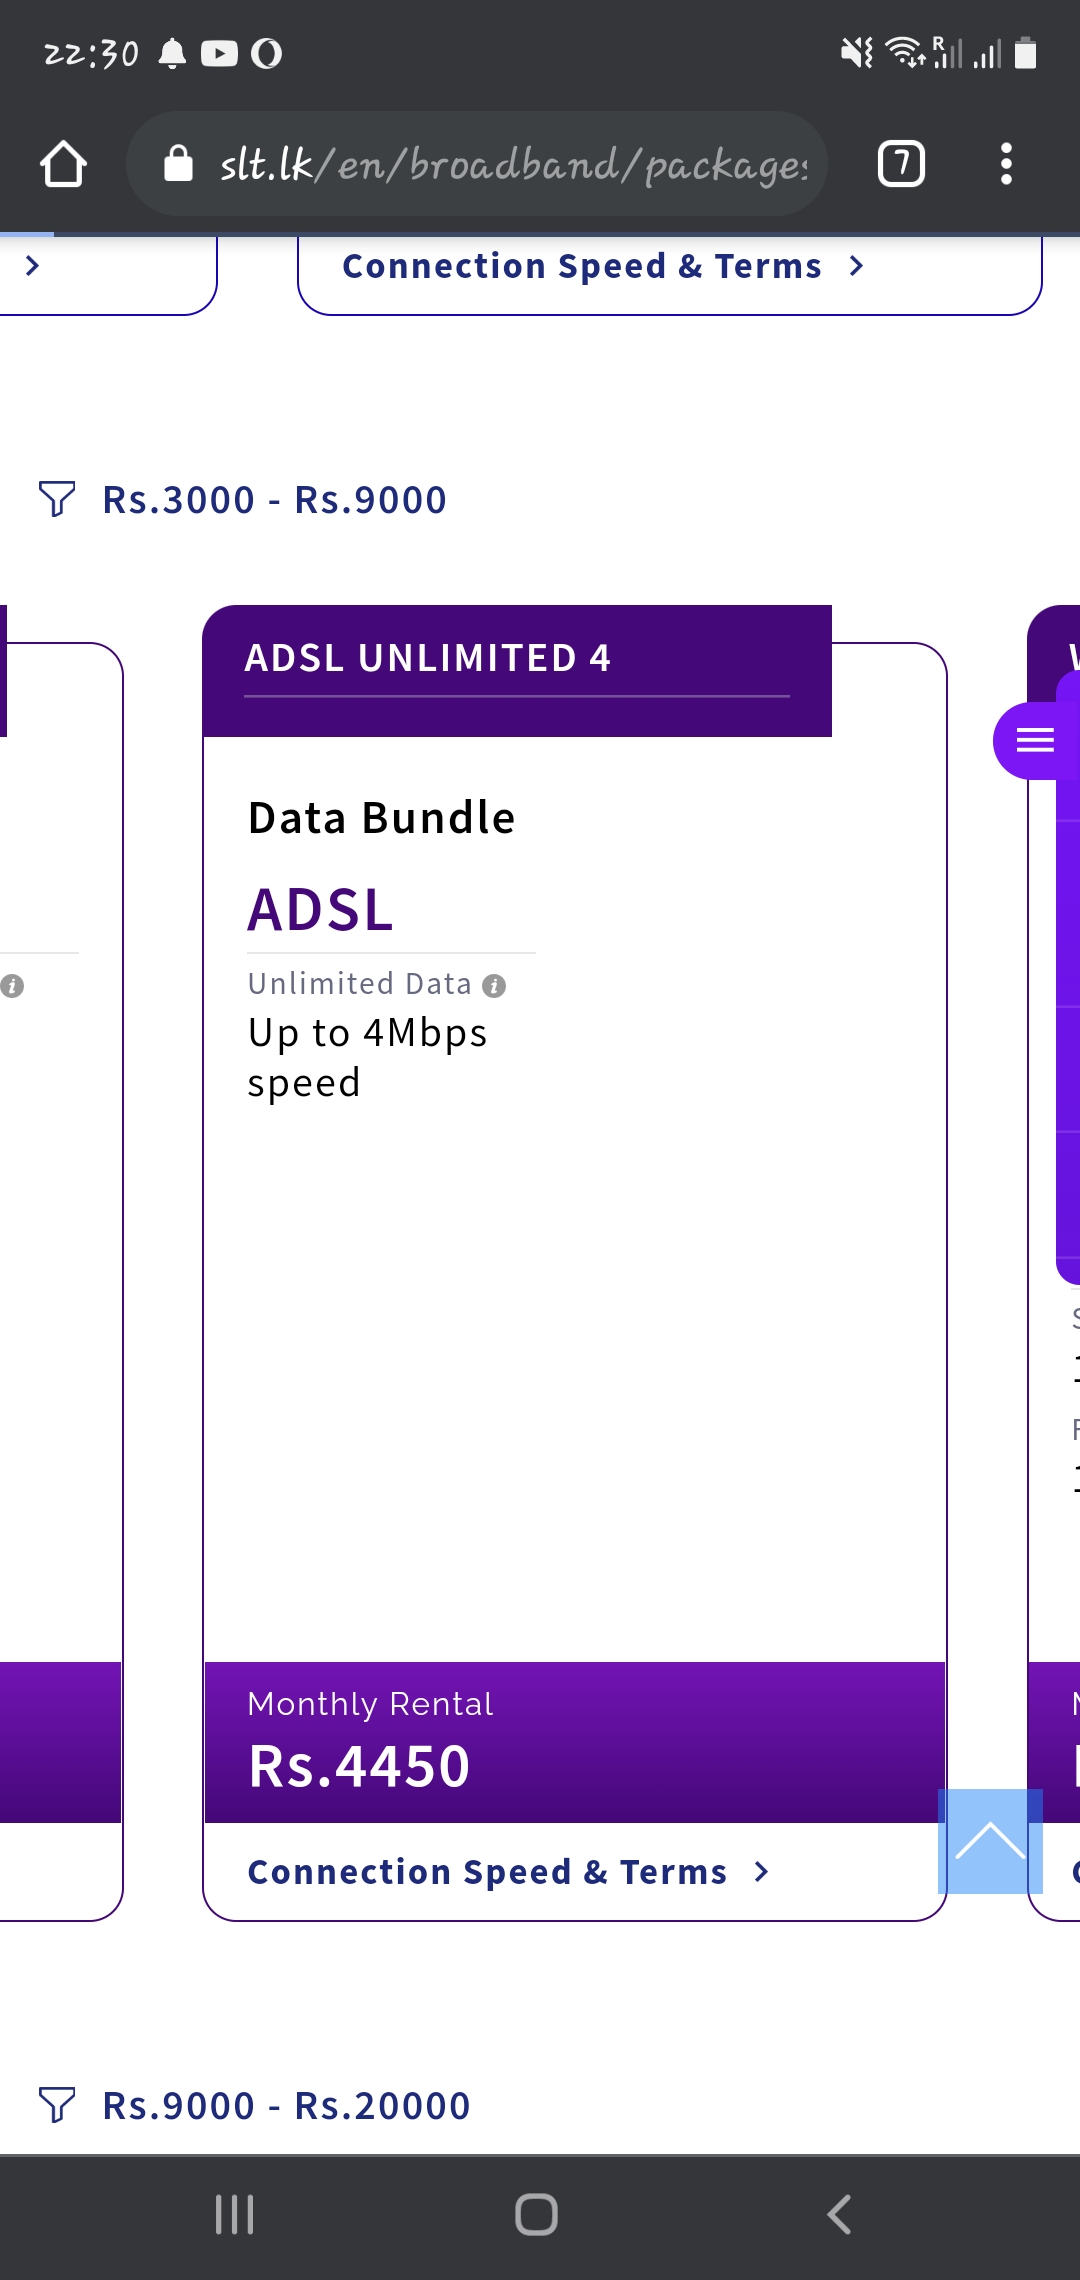Open the top Connection Speed & Terms link
The width and height of the screenshot is (1080, 2280).
tap(603, 266)
